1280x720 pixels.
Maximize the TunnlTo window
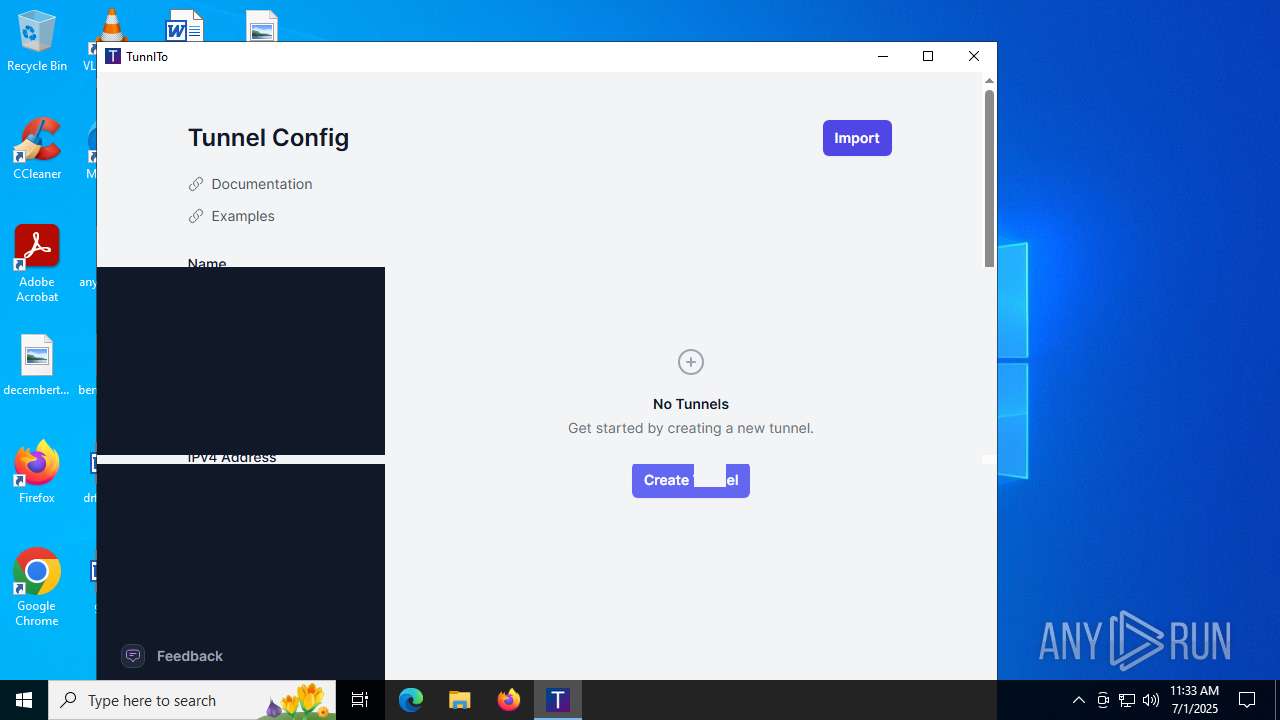click(928, 57)
